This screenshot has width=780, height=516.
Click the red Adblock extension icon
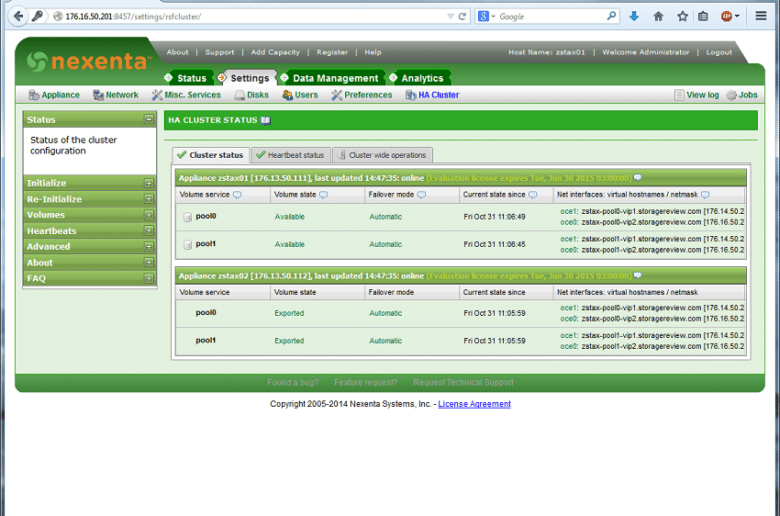pyautogui.click(x=726, y=16)
